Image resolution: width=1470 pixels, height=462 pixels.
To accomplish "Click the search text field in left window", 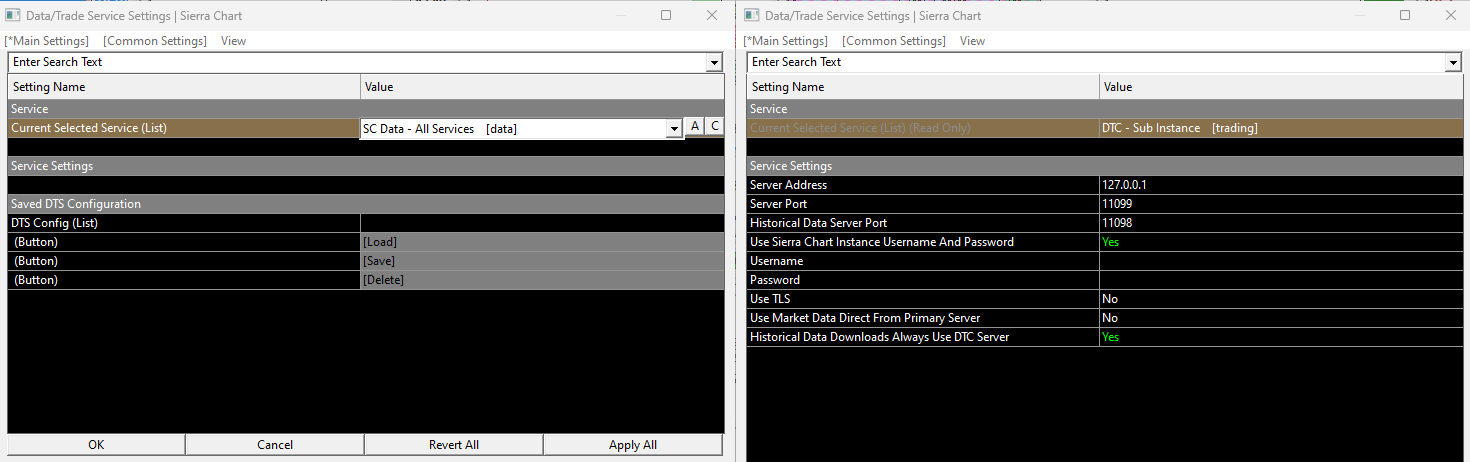I will click(x=357, y=62).
